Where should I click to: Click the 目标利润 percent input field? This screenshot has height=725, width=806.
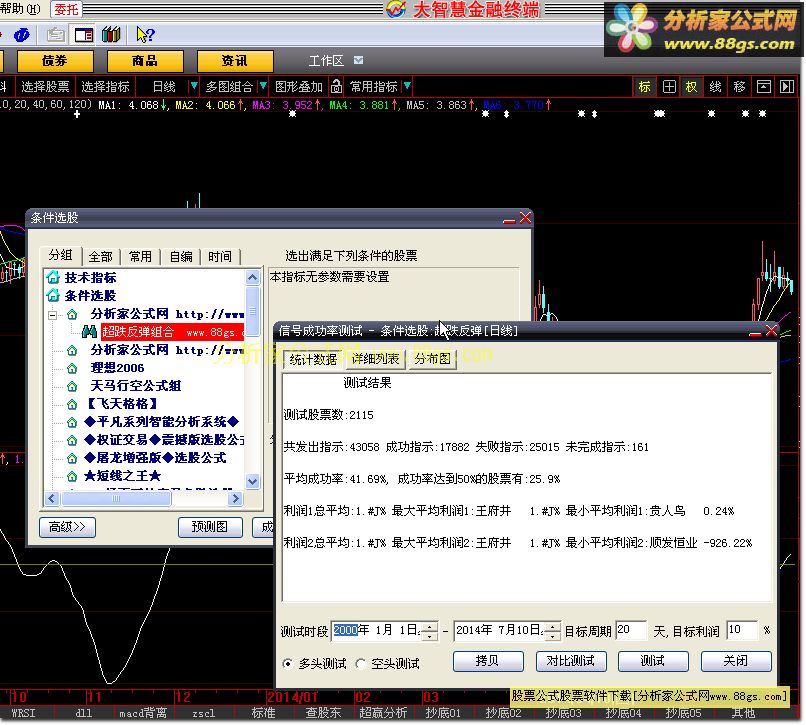pyautogui.click(x=742, y=630)
